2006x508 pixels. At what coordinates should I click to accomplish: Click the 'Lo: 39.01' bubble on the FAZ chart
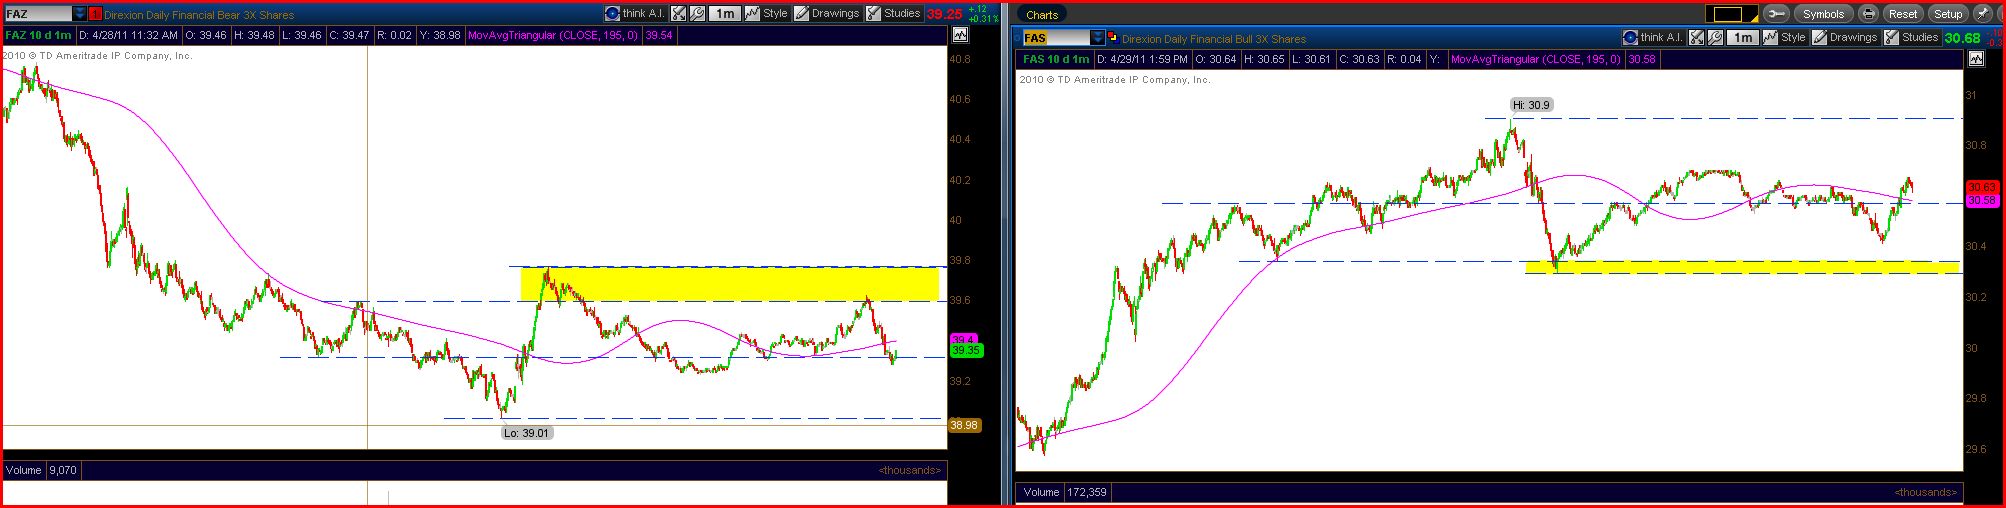click(x=527, y=433)
